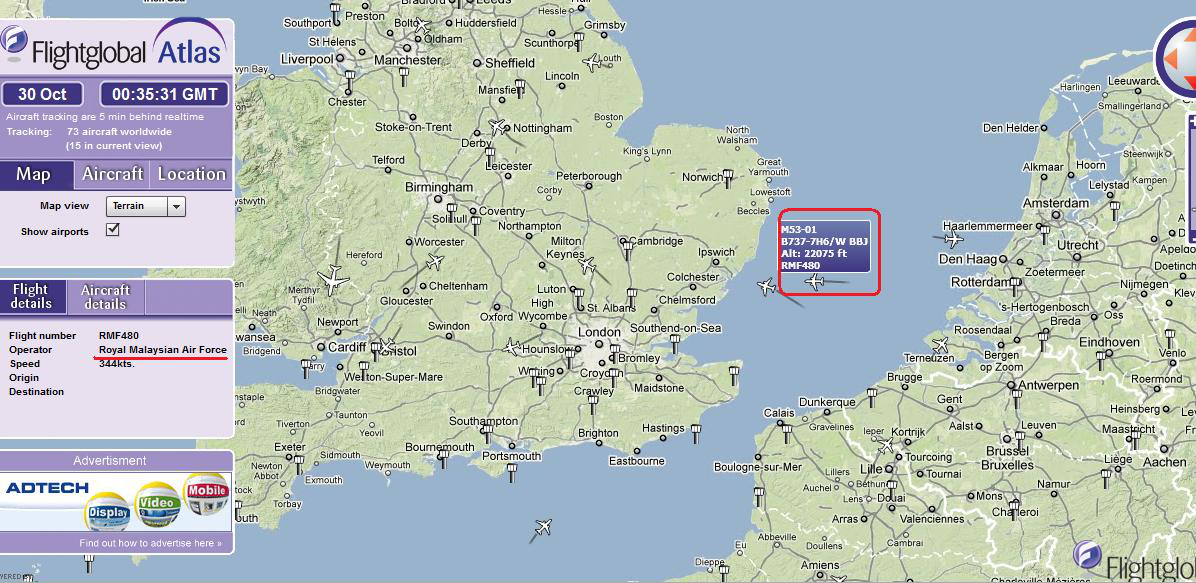This screenshot has width=1196, height=583.
Task: Select the aircraft near Milton Keynes
Action: pos(587,265)
